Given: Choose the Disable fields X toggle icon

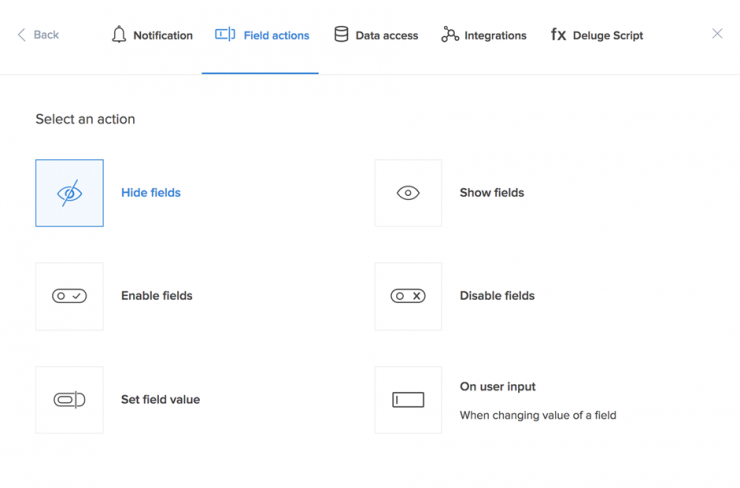Looking at the screenshot, I should (x=408, y=296).
